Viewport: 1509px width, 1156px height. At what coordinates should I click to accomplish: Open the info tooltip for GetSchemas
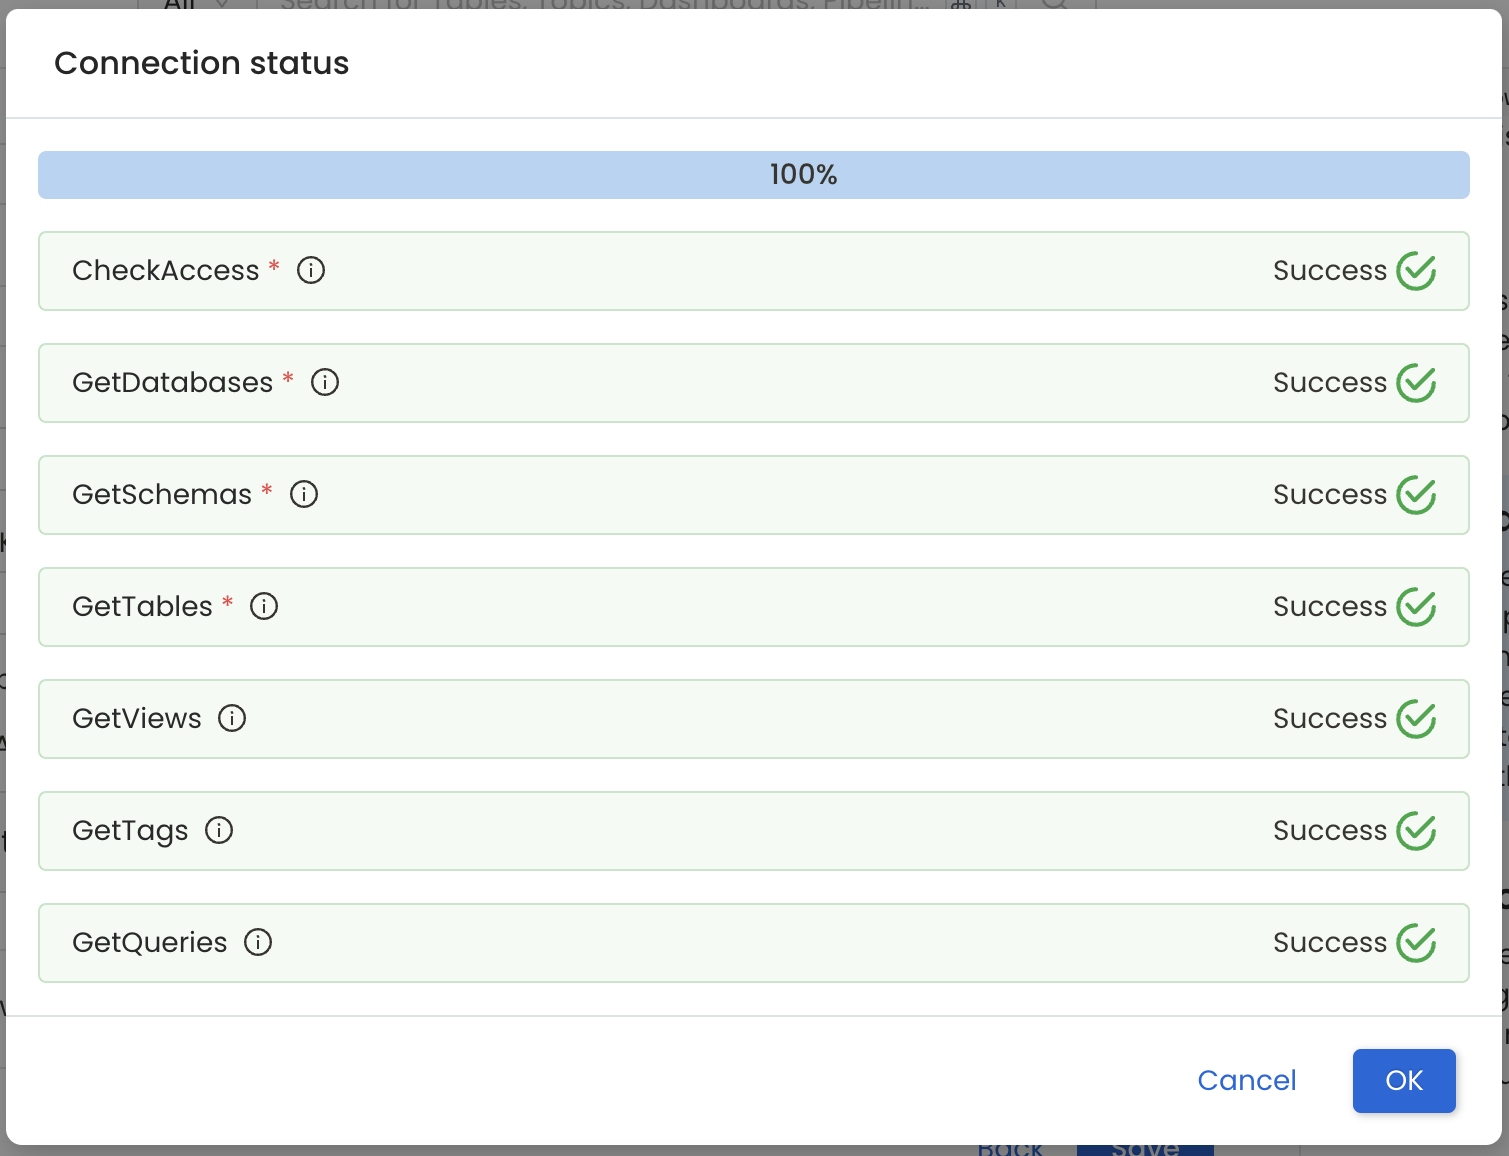[304, 494]
